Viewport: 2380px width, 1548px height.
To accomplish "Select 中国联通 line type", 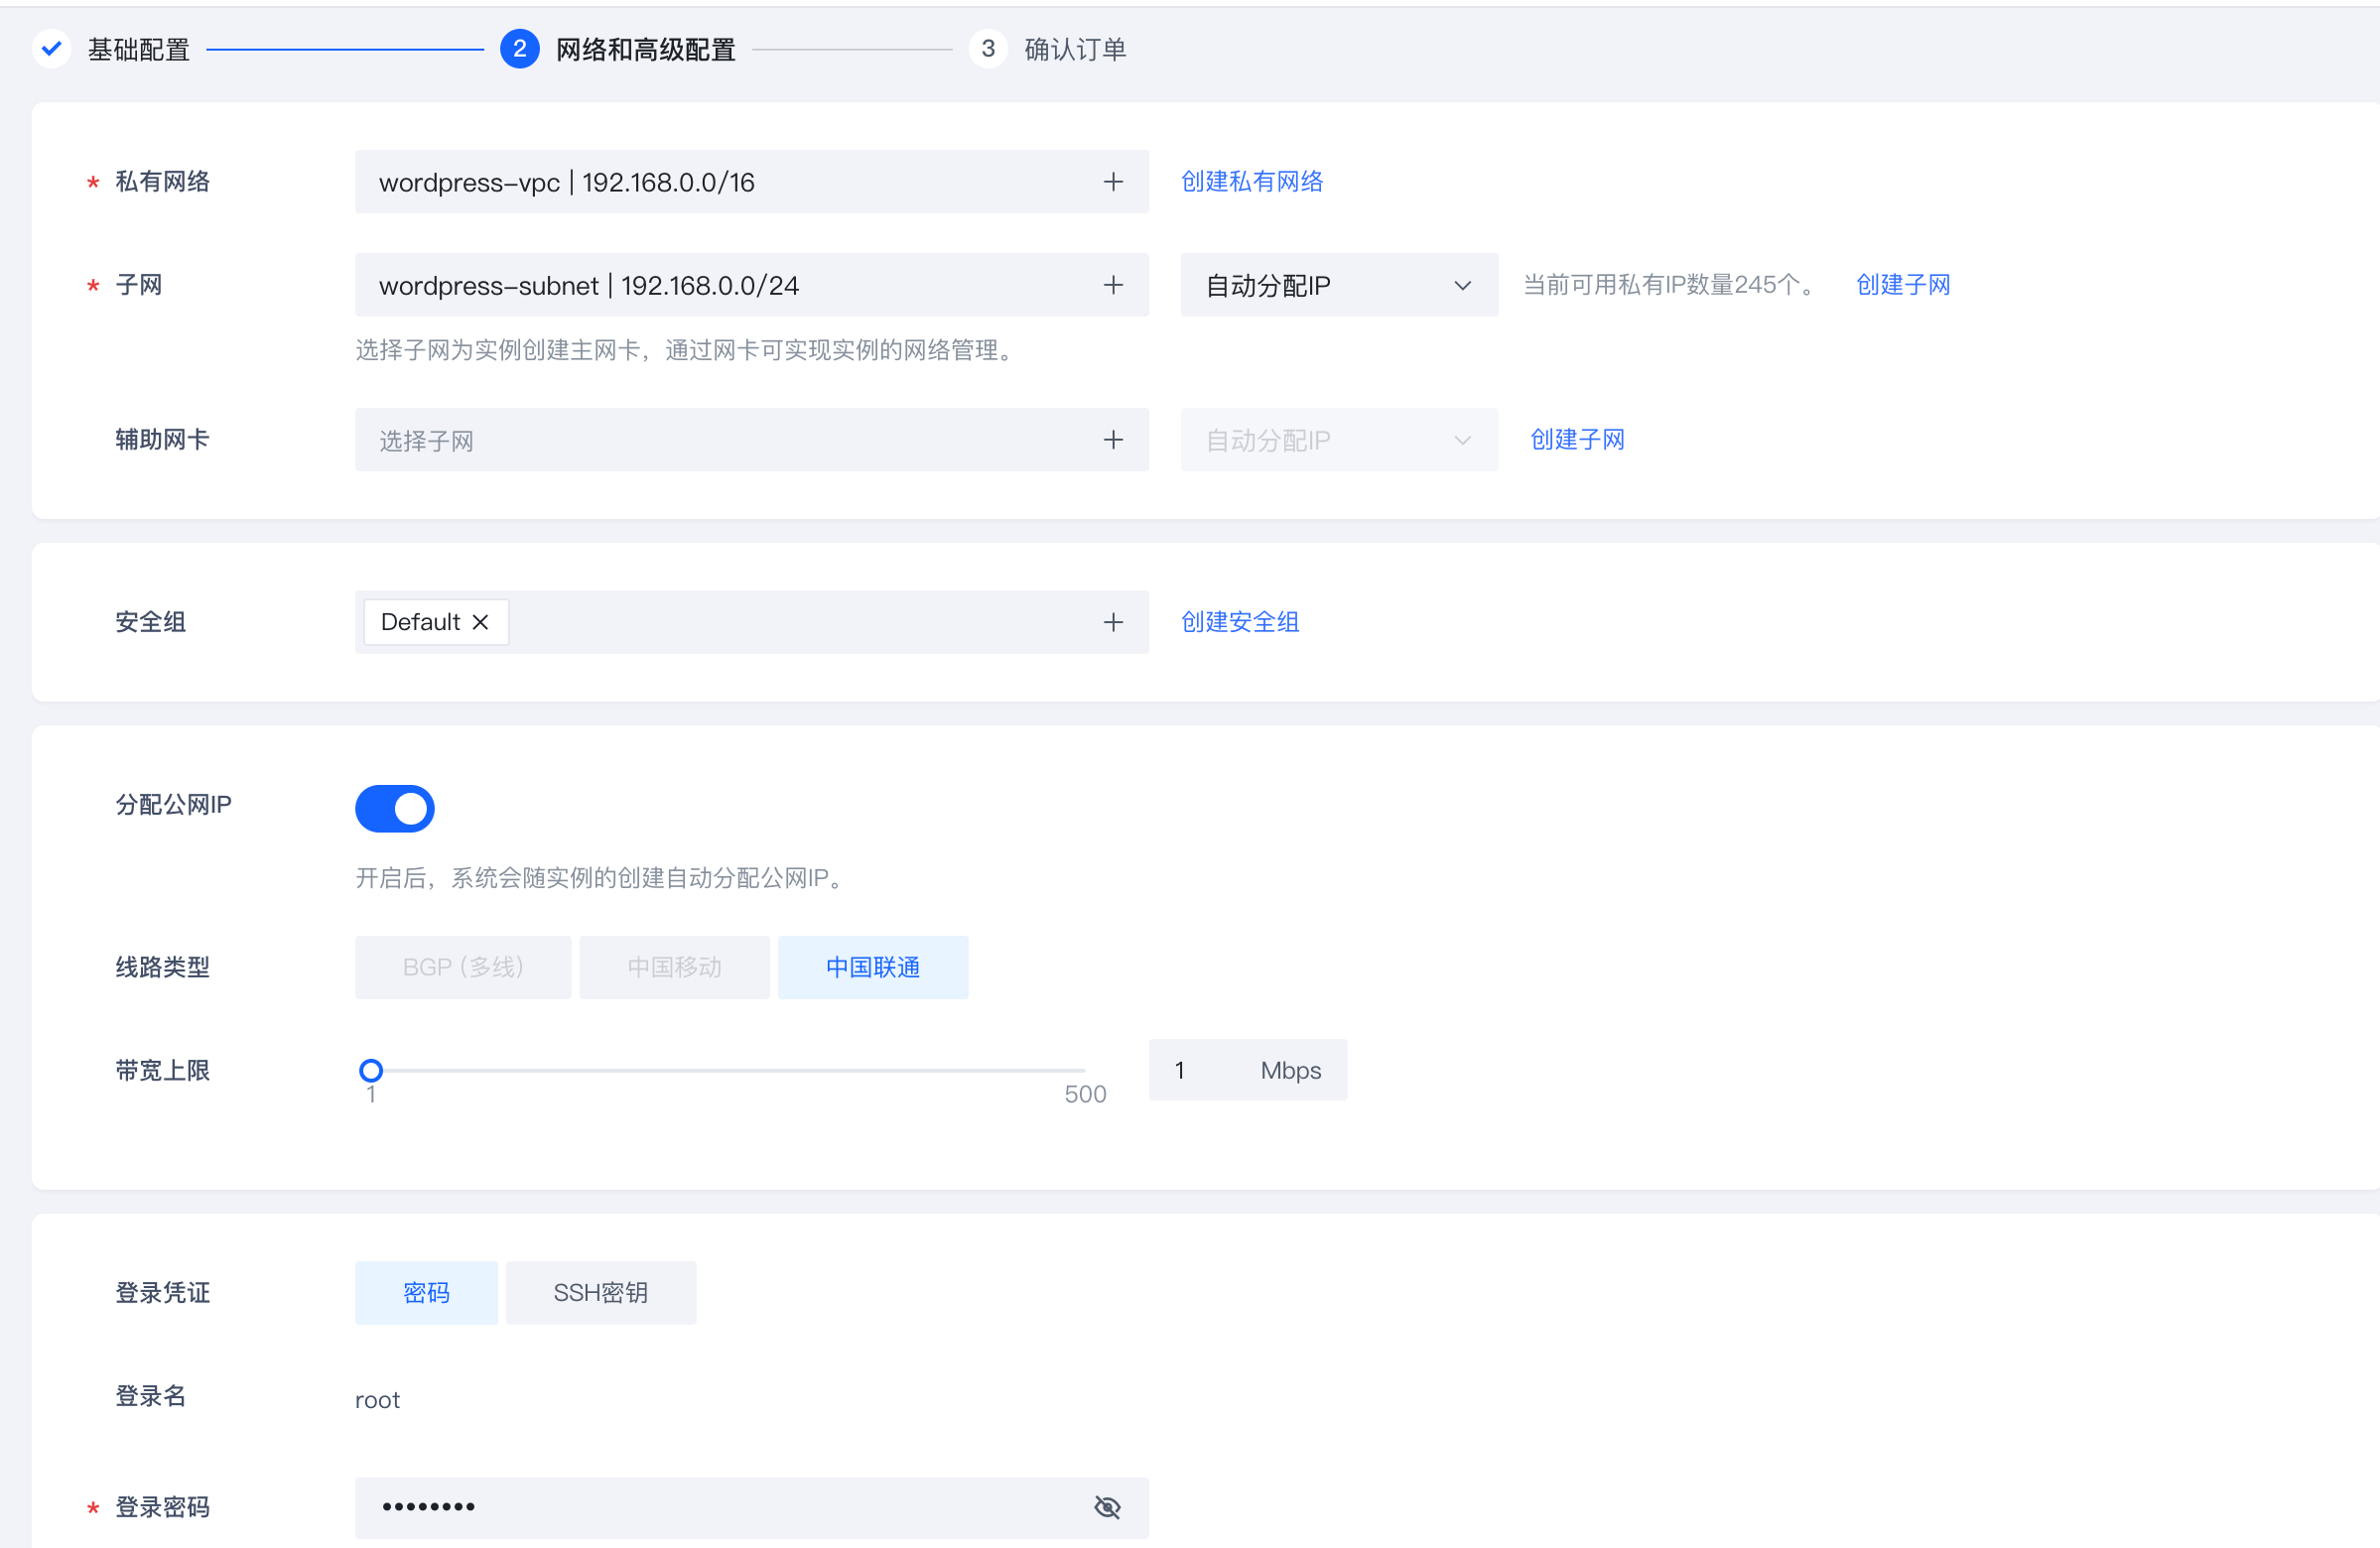I will (872, 967).
